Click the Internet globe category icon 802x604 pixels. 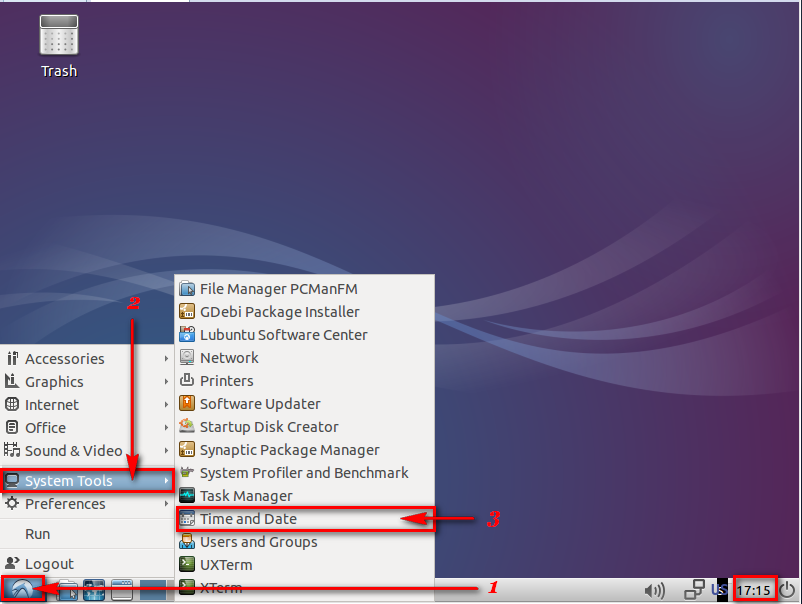tap(12, 404)
